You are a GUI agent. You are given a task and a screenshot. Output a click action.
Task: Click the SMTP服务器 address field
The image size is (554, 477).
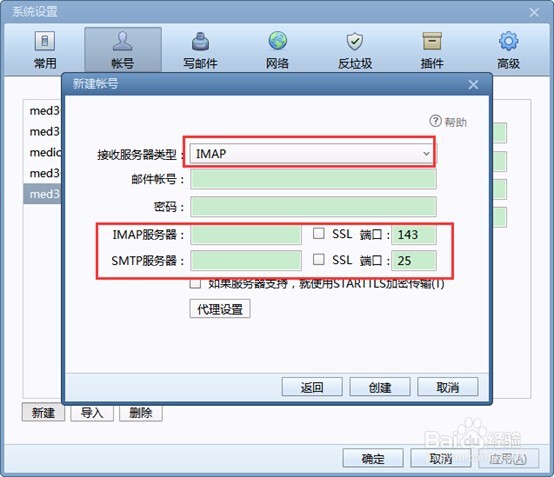point(246,261)
